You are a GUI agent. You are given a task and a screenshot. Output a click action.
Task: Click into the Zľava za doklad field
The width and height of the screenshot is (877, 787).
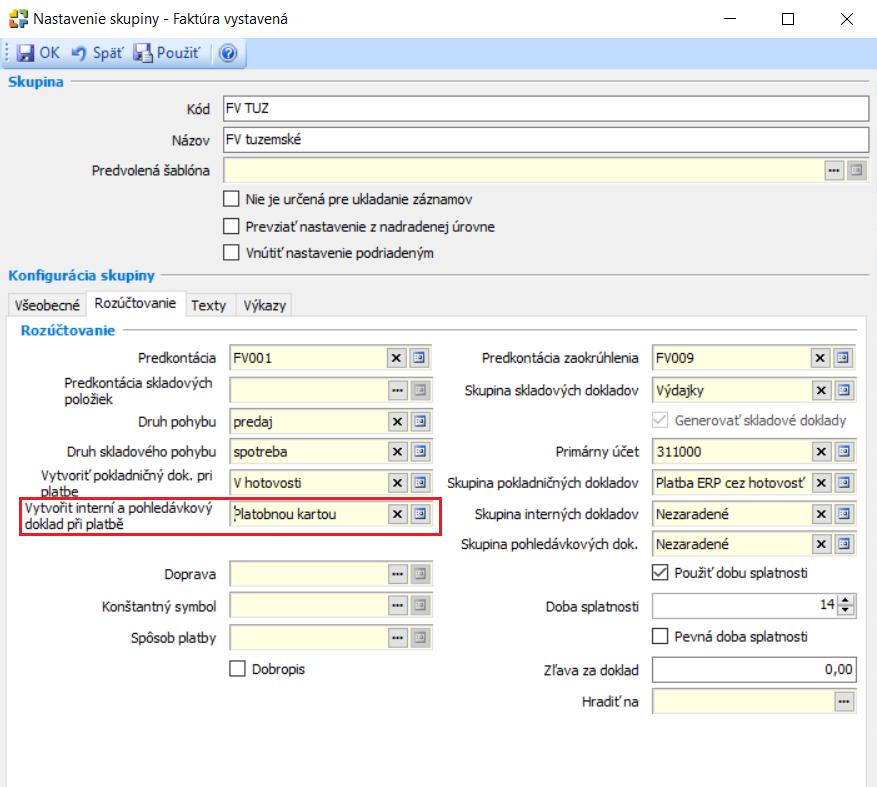754,670
